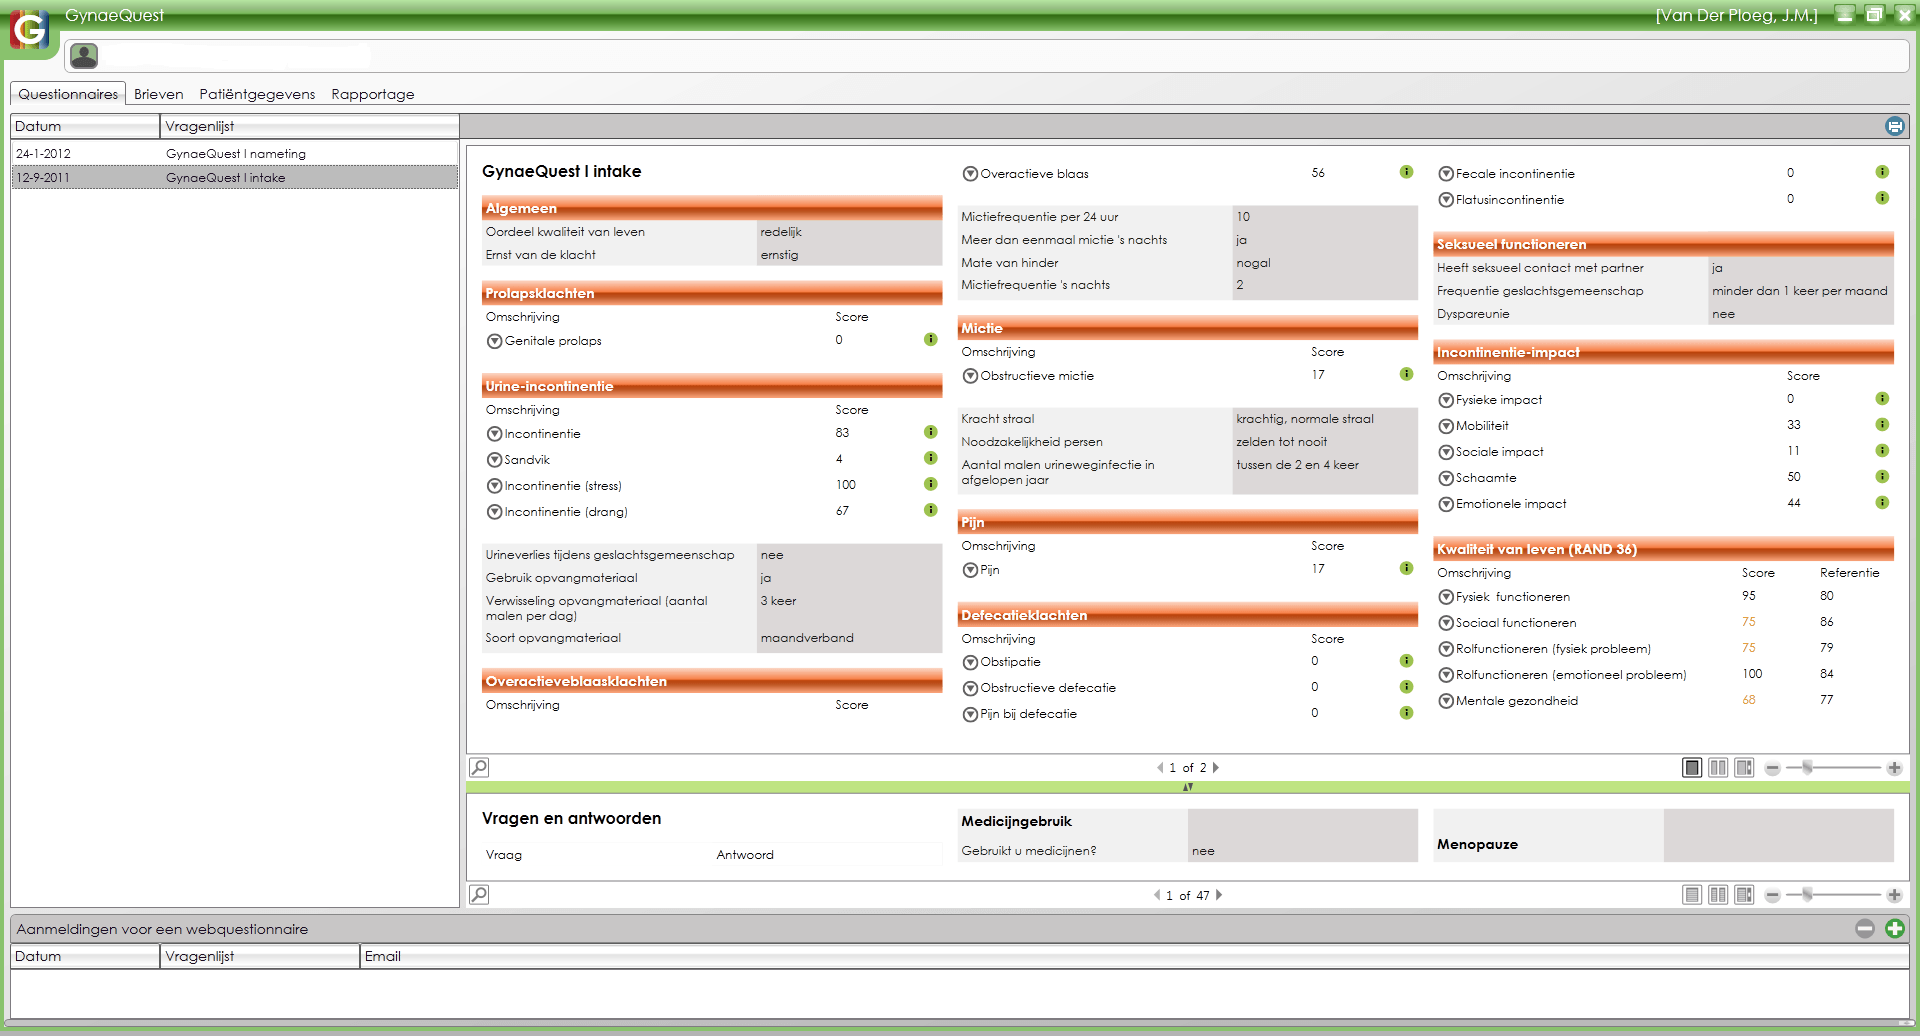The image size is (1924, 1036).
Task: Open search magnifier in Vragen en antwoorden viewer
Action: pos(479,895)
